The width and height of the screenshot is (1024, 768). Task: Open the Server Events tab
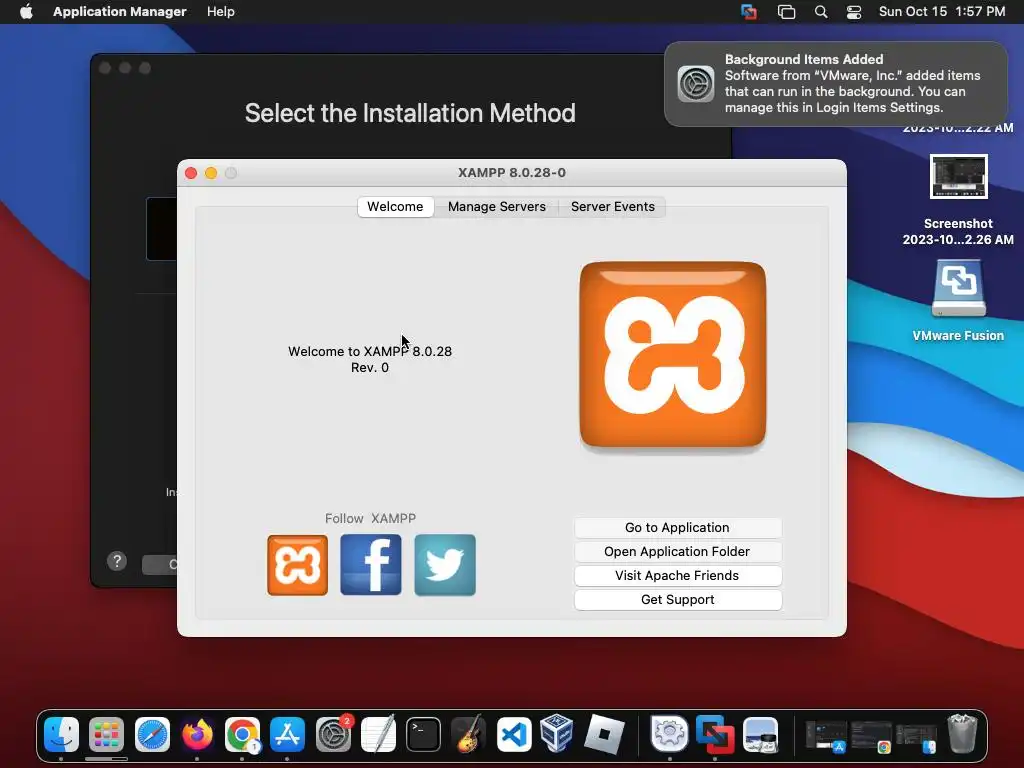click(613, 207)
